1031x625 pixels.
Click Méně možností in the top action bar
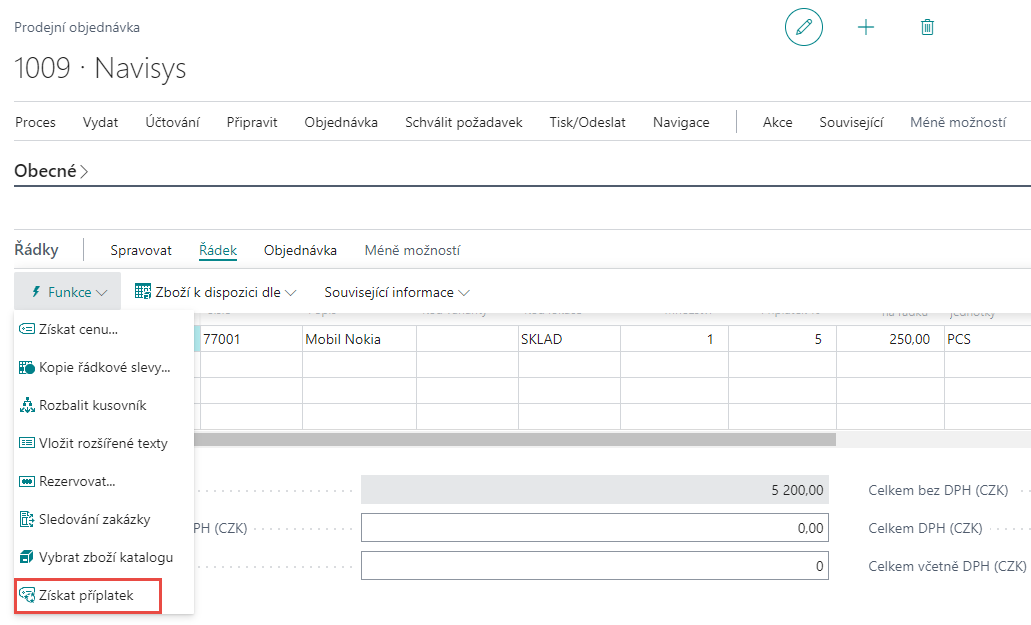pos(958,122)
